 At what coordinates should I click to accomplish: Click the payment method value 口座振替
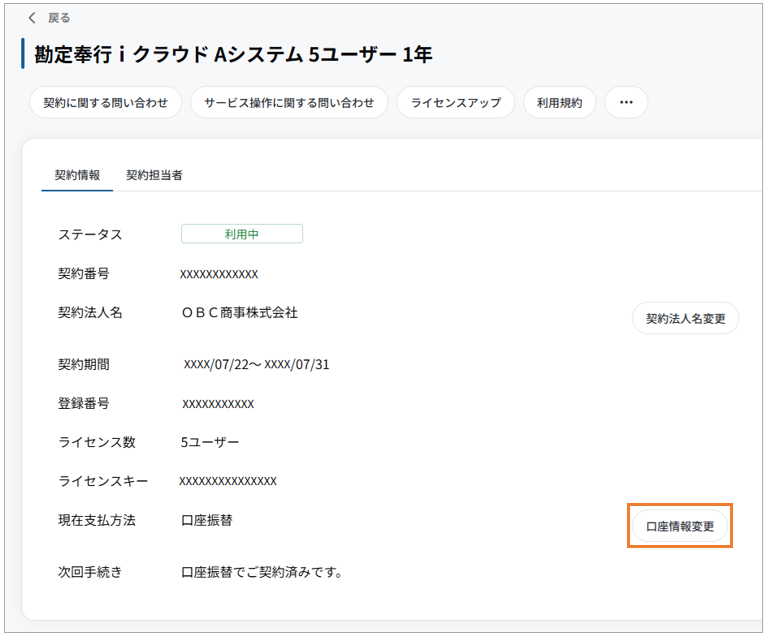coord(207,520)
